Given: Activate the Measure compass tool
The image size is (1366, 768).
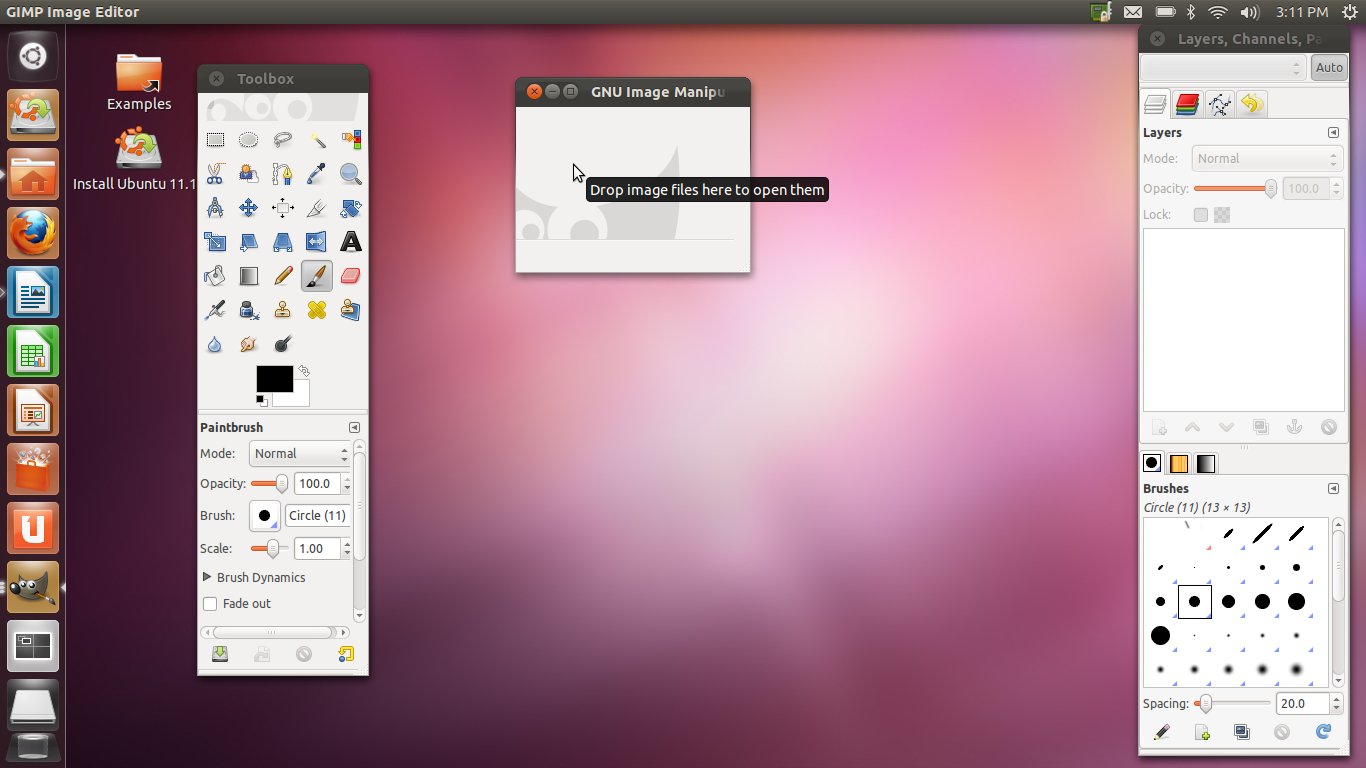Looking at the screenshot, I should 215,208.
